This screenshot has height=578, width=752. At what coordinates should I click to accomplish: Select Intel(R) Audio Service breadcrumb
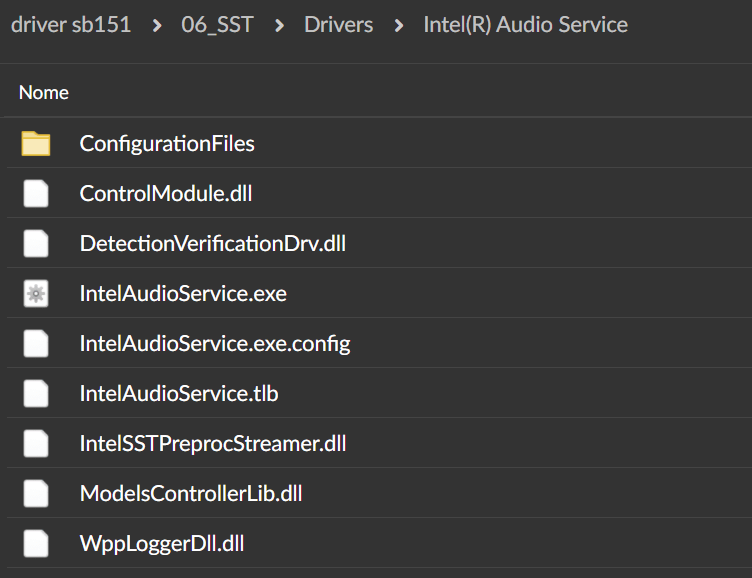525,24
